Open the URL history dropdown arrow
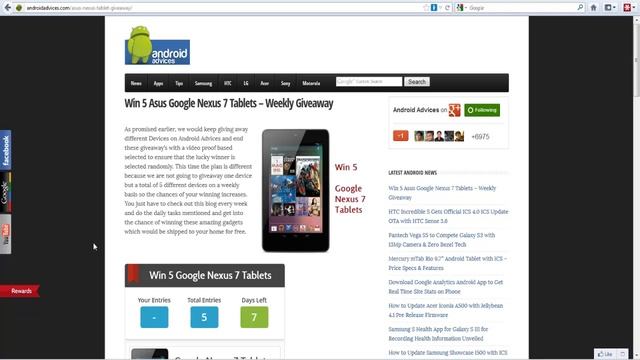640x360 pixels. pyautogui.click(x=441, y=8)
